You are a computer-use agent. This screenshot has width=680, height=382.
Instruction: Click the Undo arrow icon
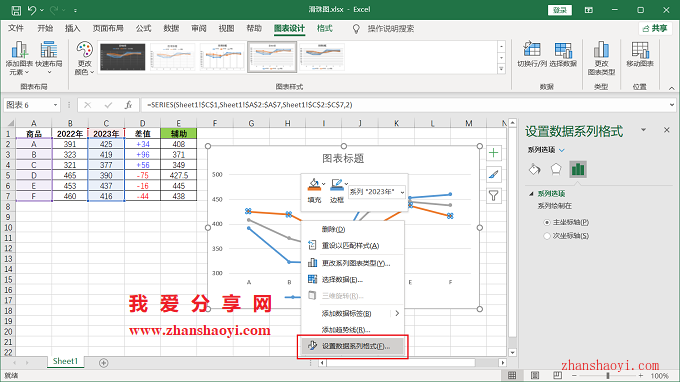click(32, 10)
